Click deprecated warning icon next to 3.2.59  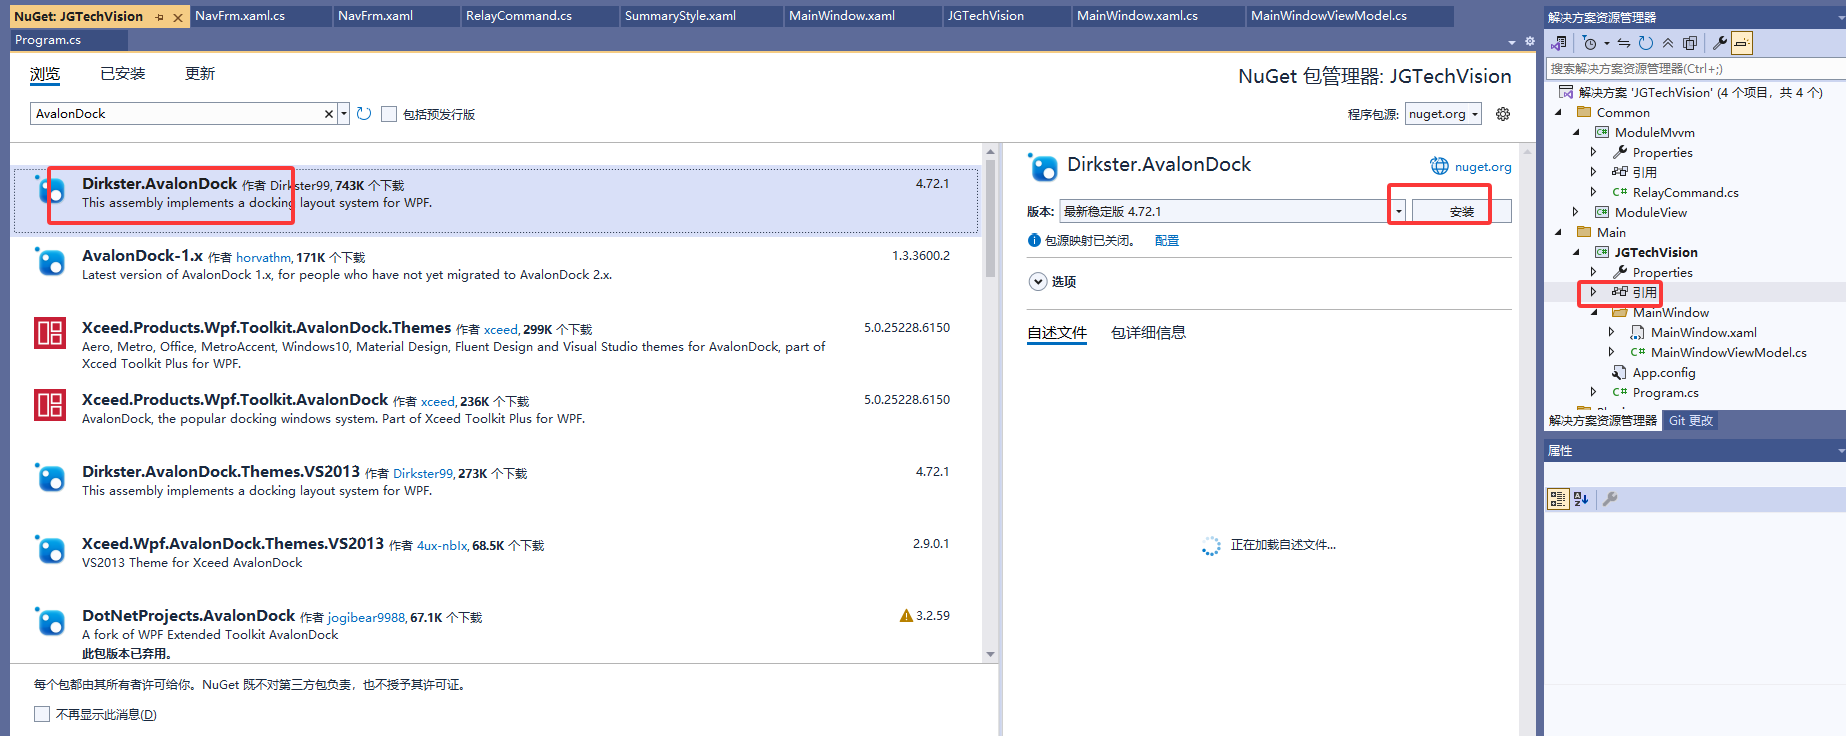click(906, 616)
